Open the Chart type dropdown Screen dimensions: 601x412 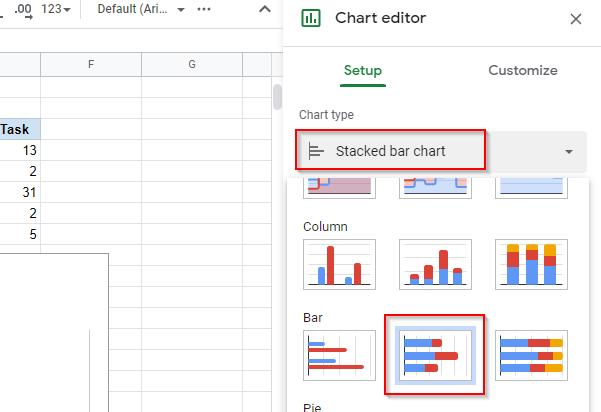coord(442,151)
